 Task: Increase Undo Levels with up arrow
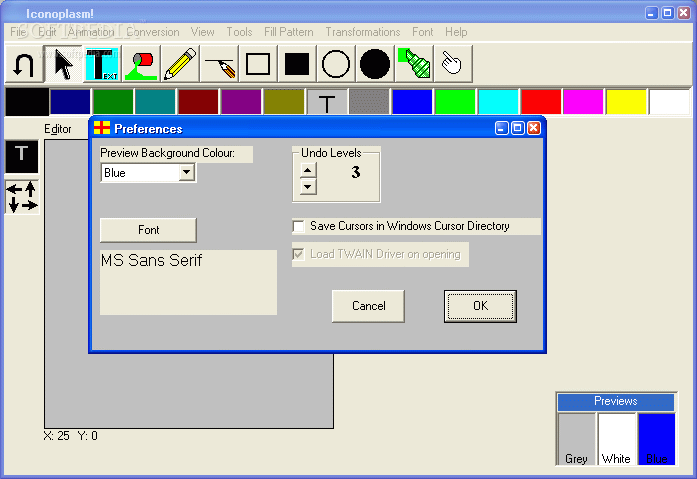pos(308,170)
